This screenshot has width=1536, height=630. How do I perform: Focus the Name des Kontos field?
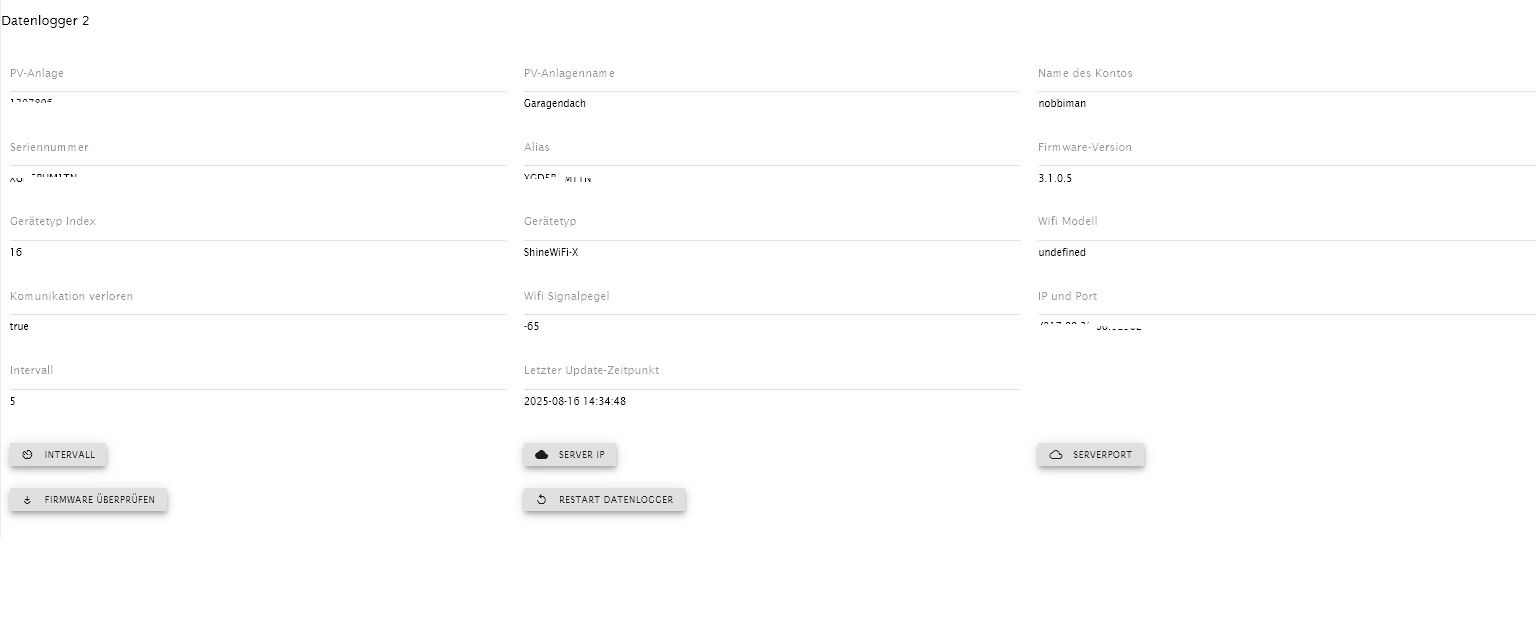(1285, 103)
